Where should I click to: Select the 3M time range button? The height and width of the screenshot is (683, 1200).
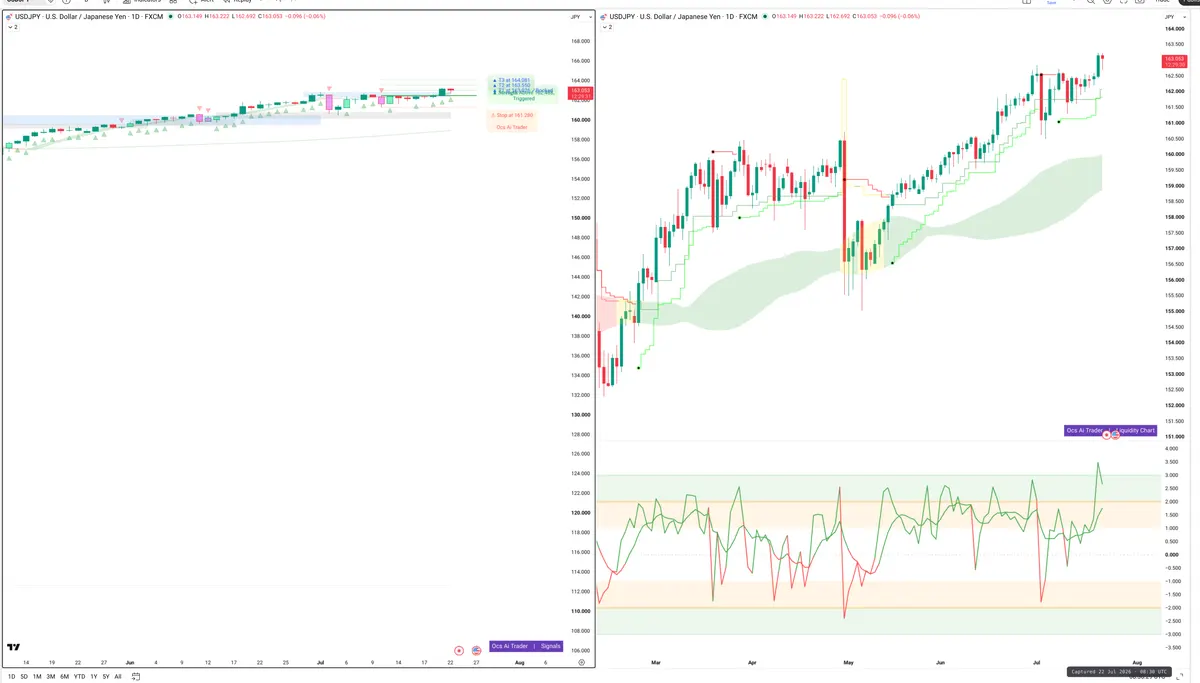point(51,677)
